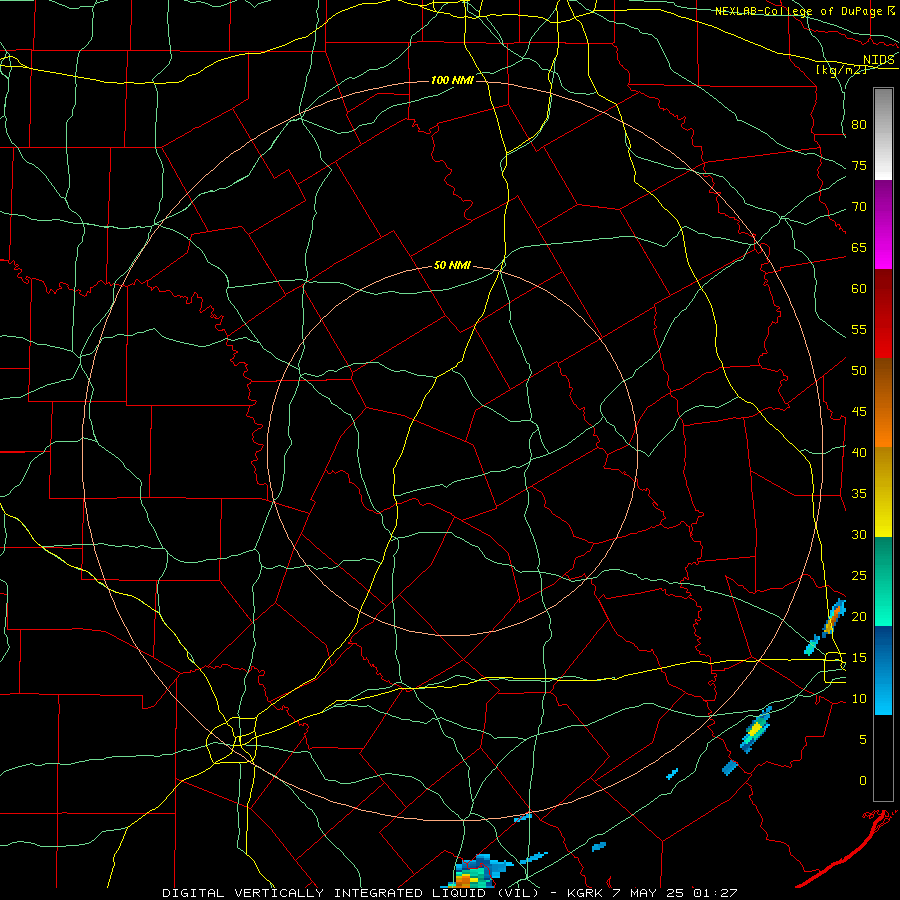Click the scale value "35"
The height and width of the screenshot is (900, 900).
click(859, 494)
